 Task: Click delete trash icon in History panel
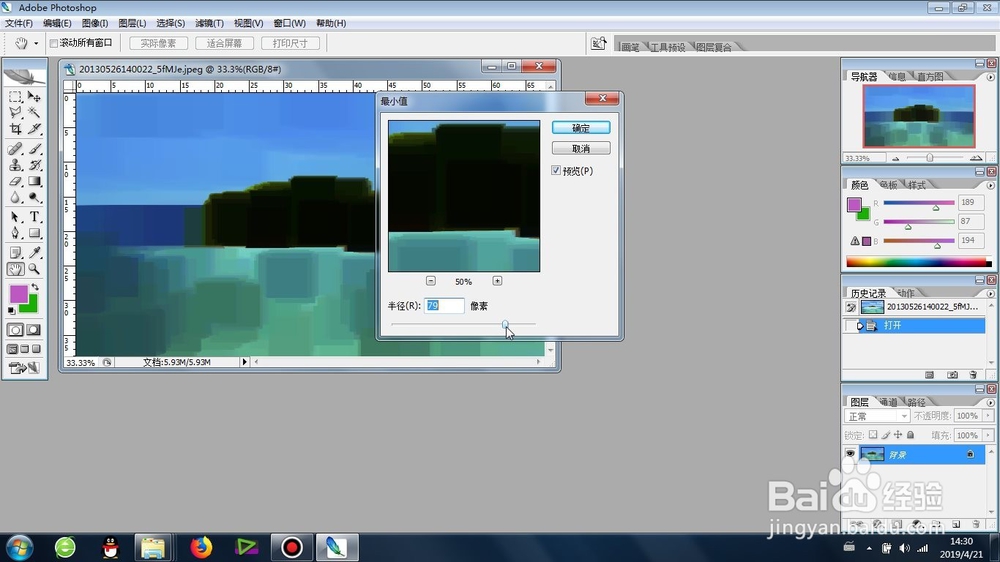(x=973, y=375)
